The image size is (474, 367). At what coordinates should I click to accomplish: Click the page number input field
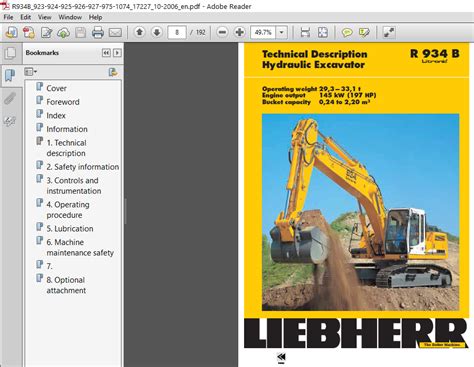tap(177, 32)
